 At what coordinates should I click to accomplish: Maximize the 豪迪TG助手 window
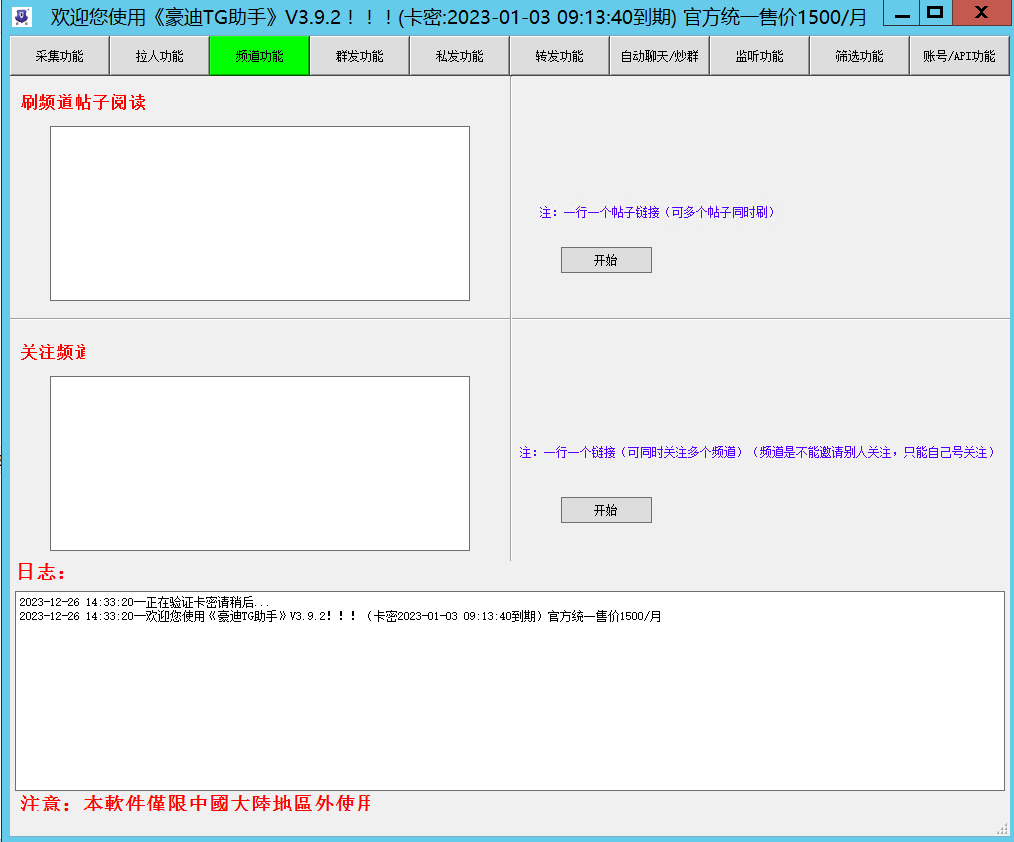pyautogui.click(x=935, y=13)
